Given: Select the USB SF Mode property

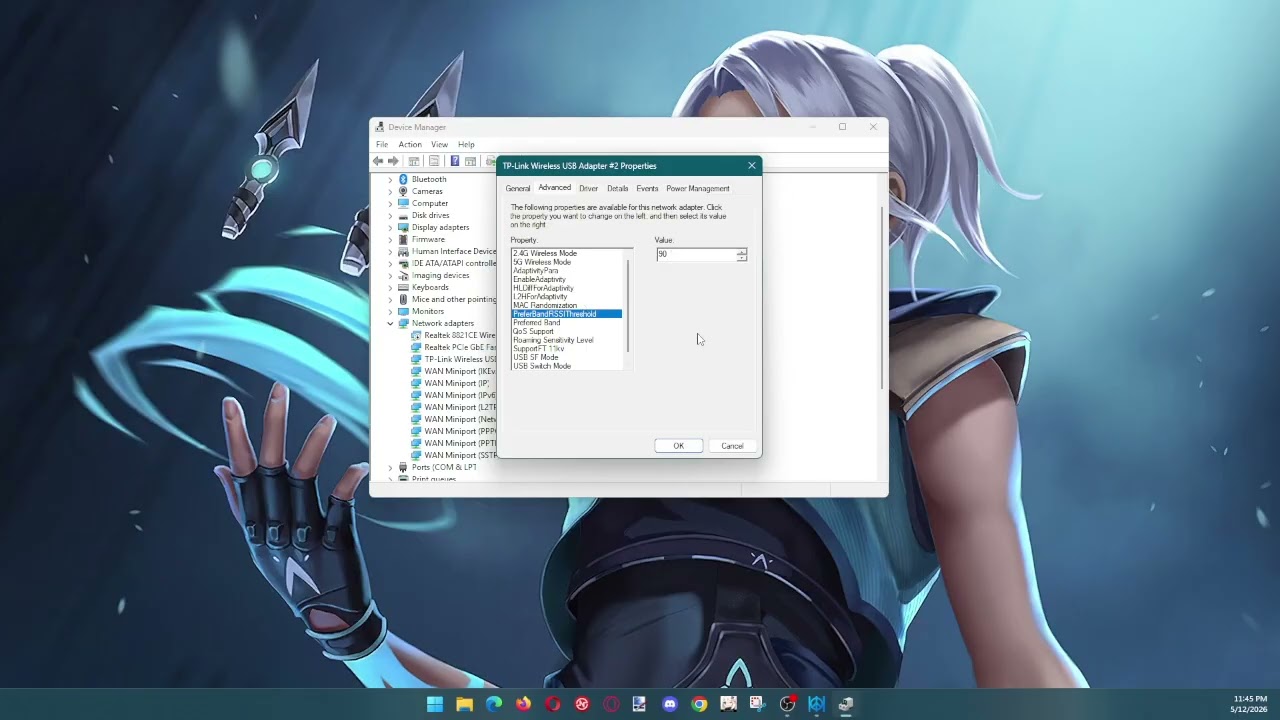Looking at the screenshot, I should point(536,357).
